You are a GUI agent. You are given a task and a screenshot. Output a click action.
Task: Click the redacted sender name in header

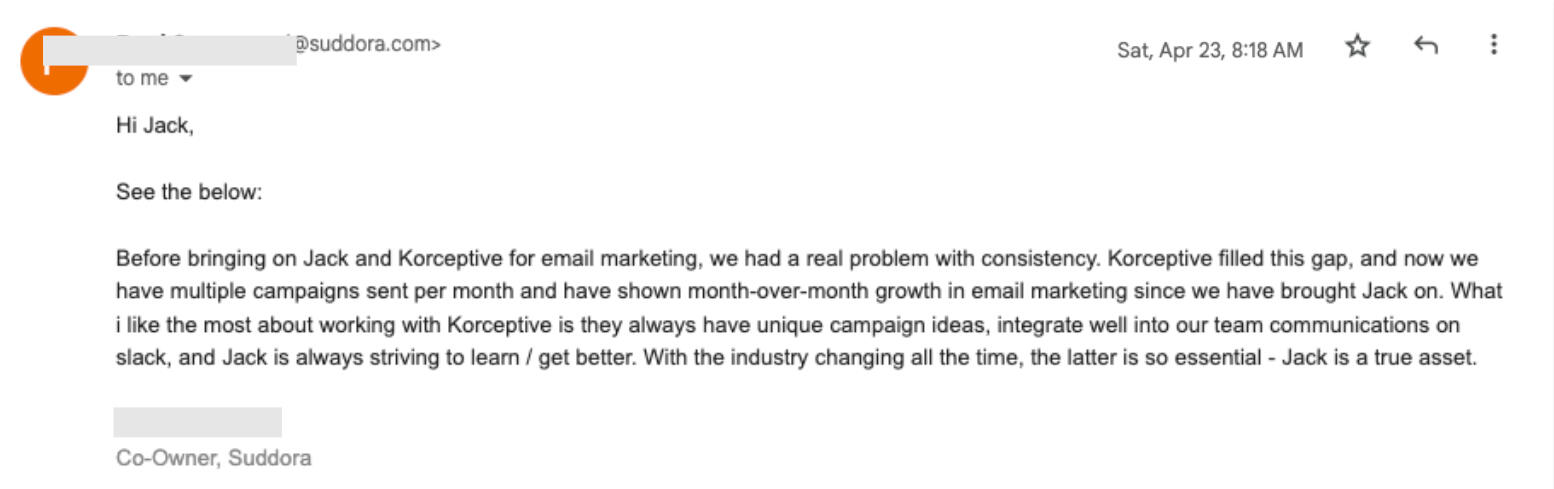(170, 49)
